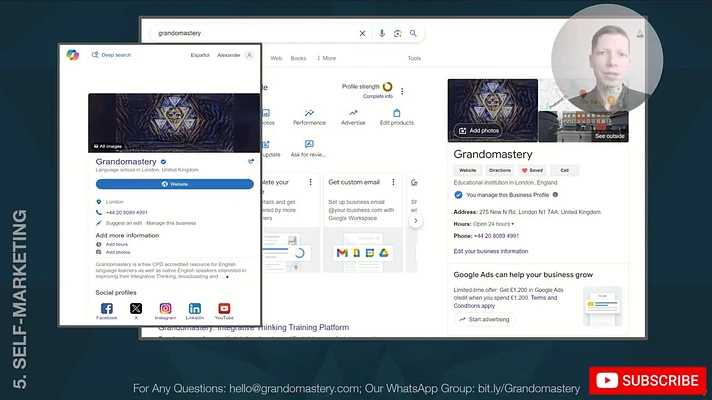This screenshot has height=400, width=712.
Task: Open Deep search in Bing panel
Action: point(111,55)
